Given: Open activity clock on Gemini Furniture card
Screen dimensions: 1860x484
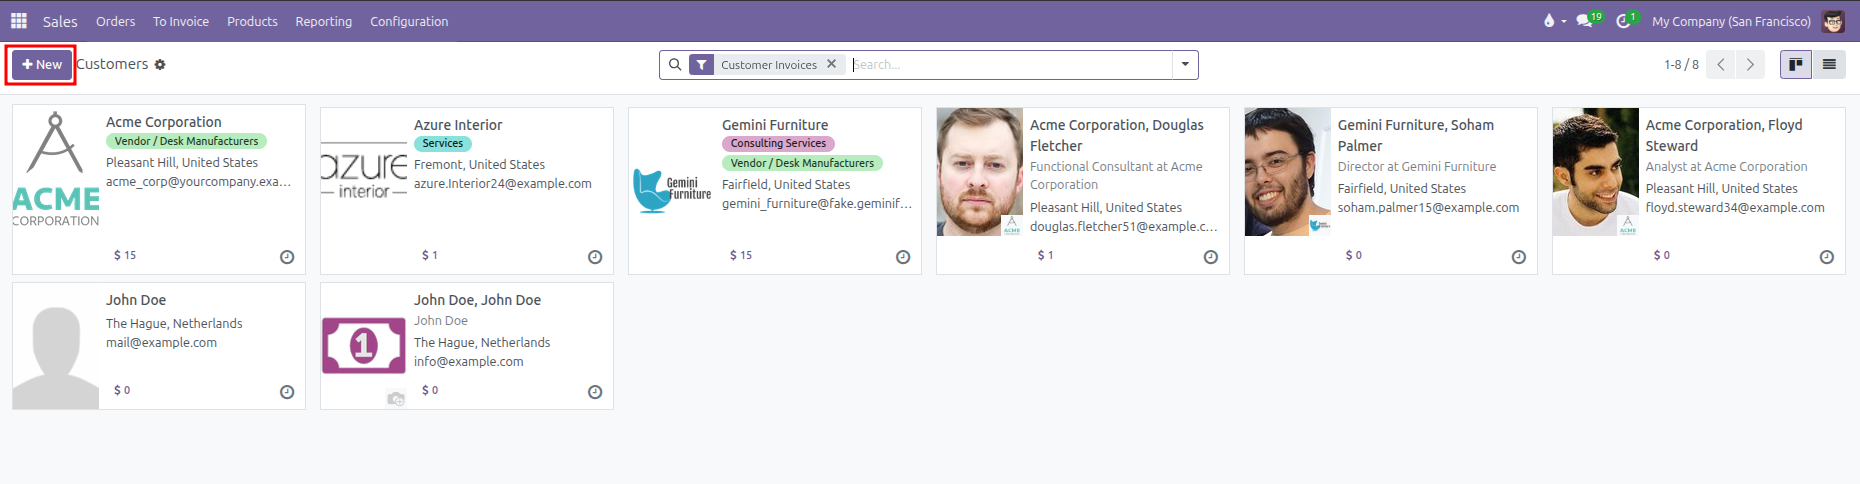Looking at the screenshot, I should (903, 257).
